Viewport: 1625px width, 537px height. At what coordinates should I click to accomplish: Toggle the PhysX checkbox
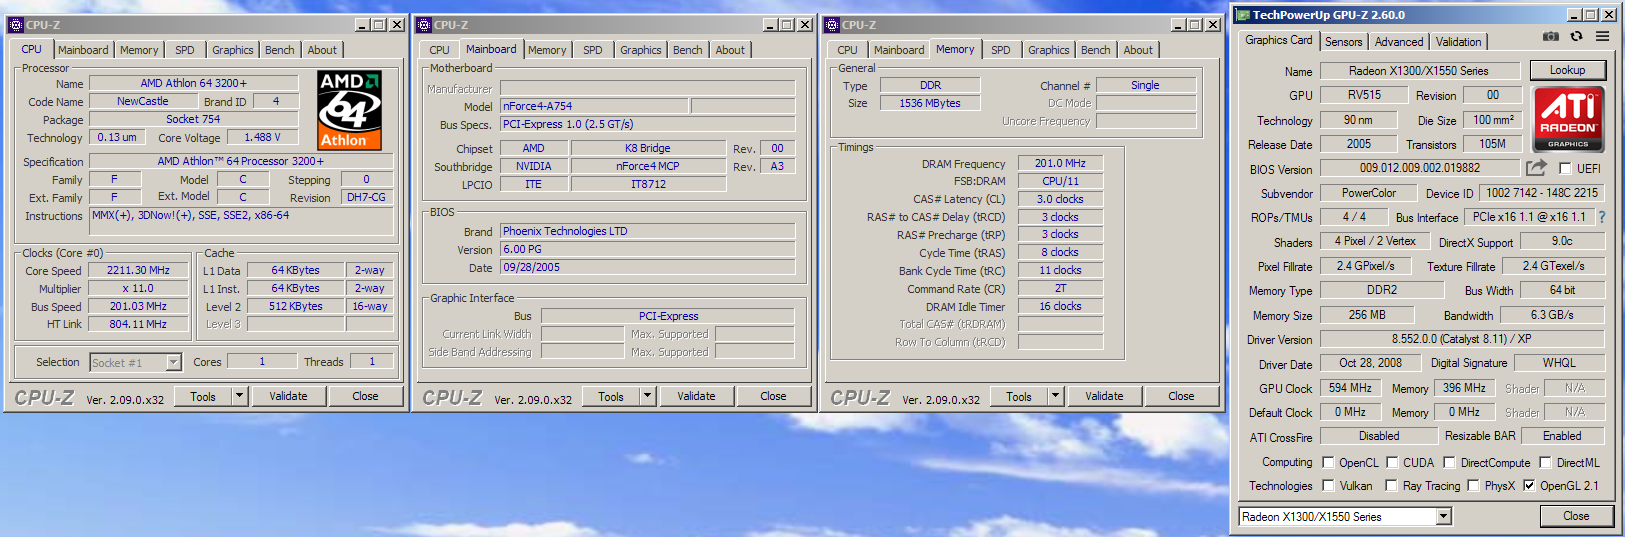coord(1472,486)
